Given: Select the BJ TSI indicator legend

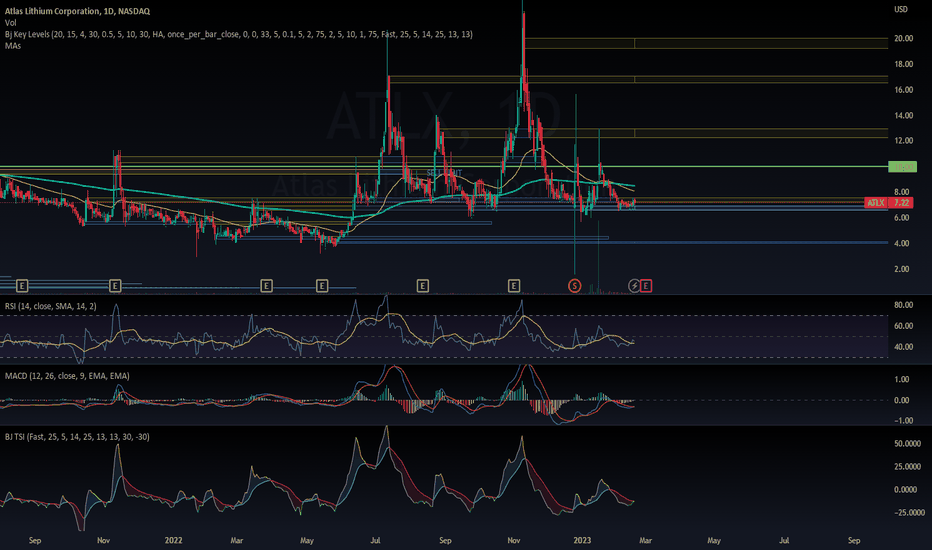Looking at the screenshot, I should point(77,437).
